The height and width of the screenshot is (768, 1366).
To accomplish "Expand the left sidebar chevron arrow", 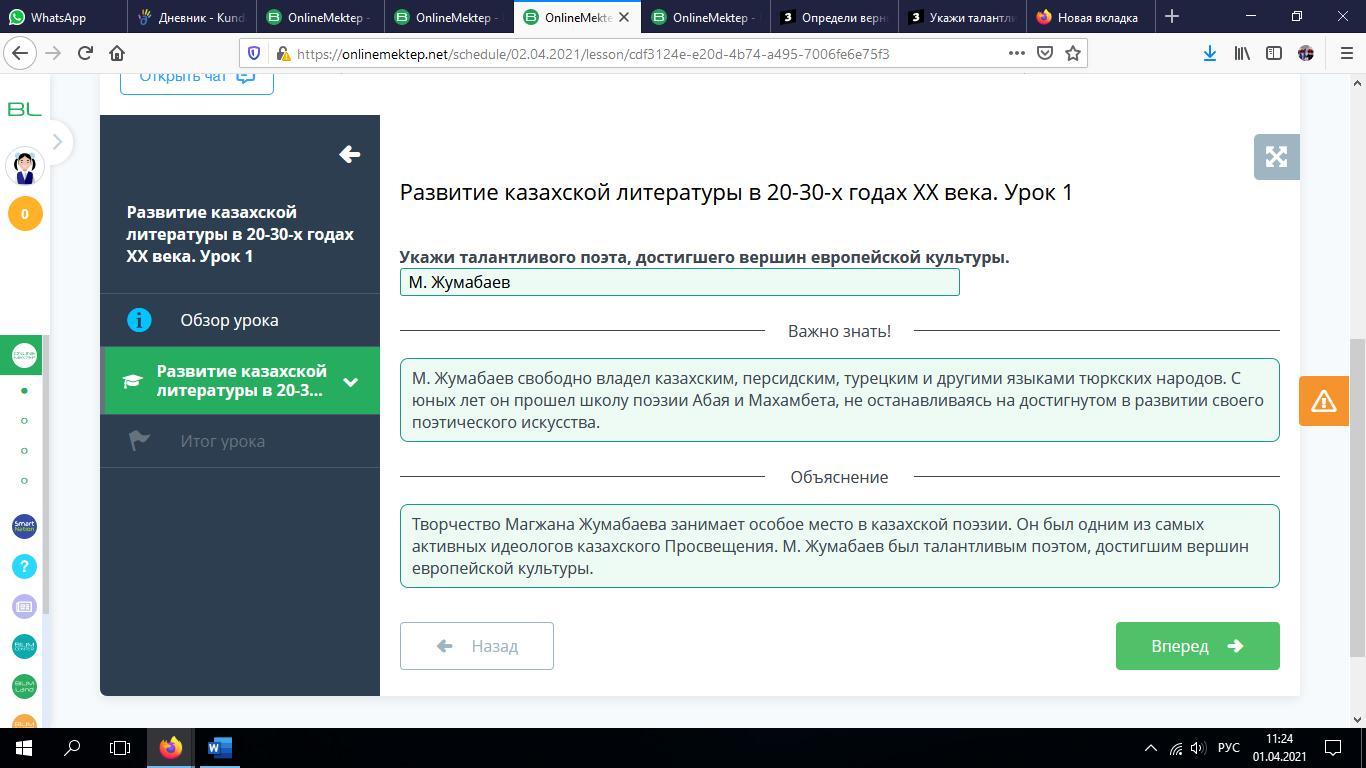I will pos(57,142).
